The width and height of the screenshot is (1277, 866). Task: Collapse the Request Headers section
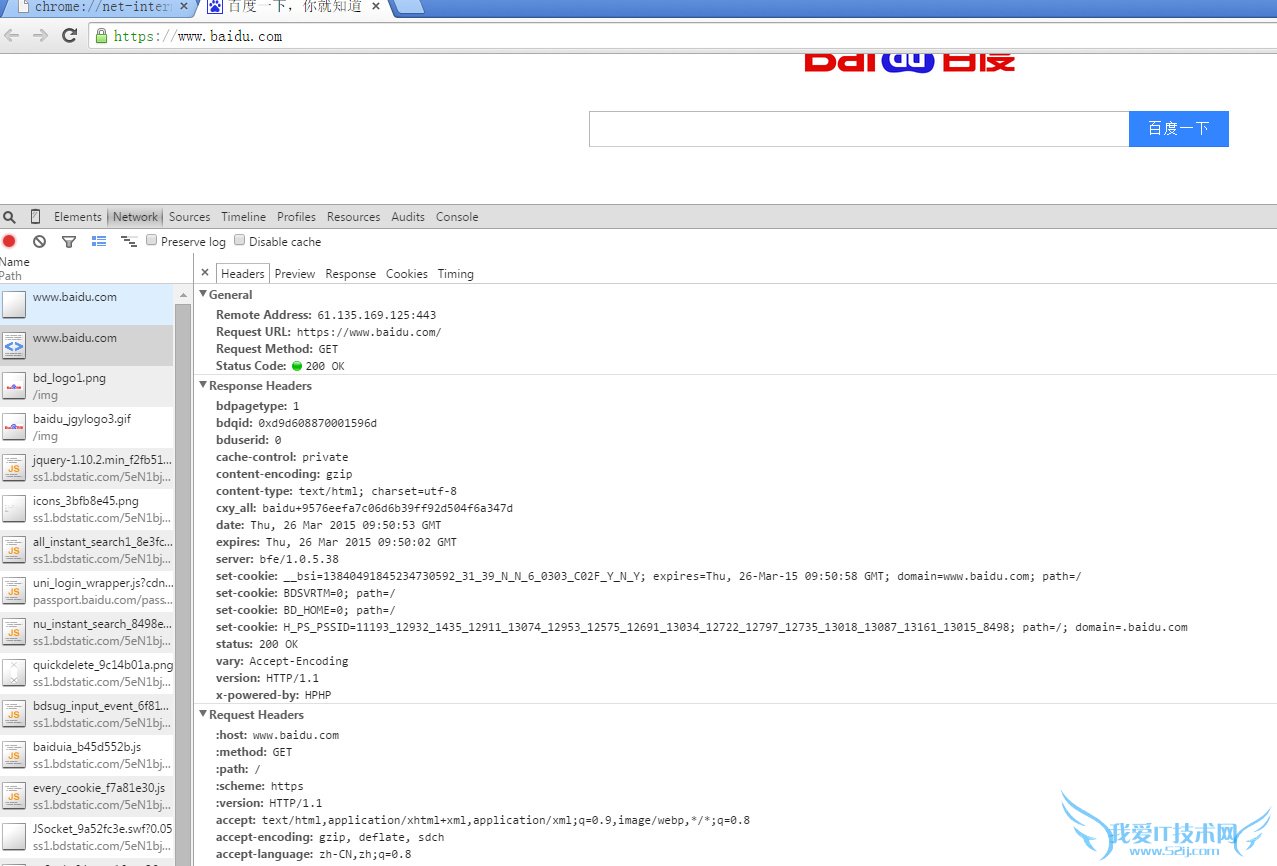[x=203, y=714]
